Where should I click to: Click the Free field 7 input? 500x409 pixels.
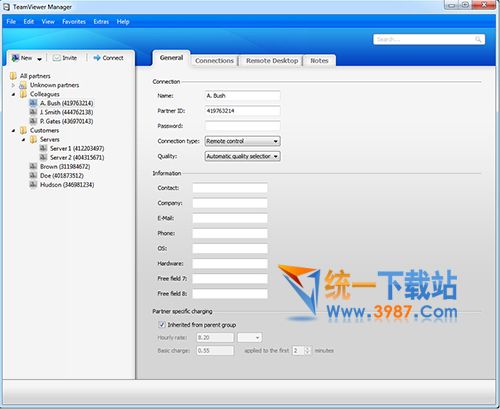[230, 279]
